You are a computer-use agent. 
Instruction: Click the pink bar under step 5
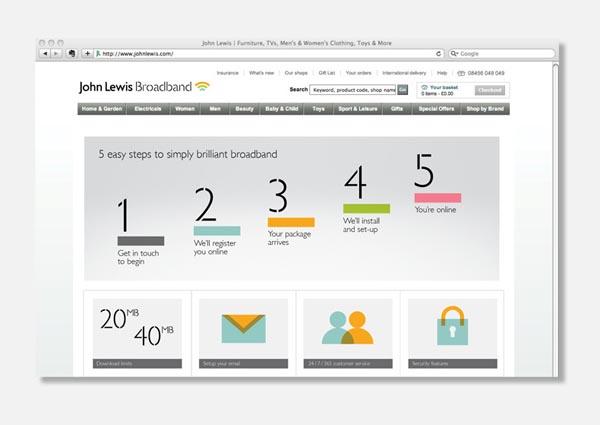click(438, 198)
